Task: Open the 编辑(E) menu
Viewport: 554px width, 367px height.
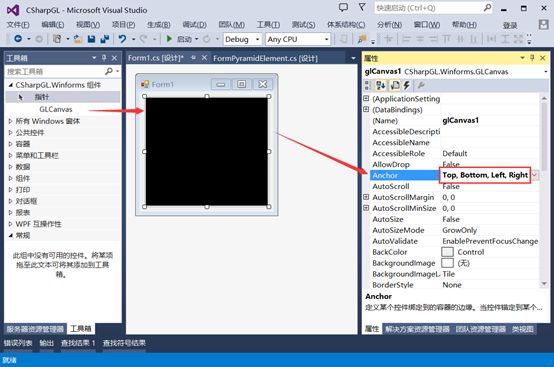Action: (53, 25)
